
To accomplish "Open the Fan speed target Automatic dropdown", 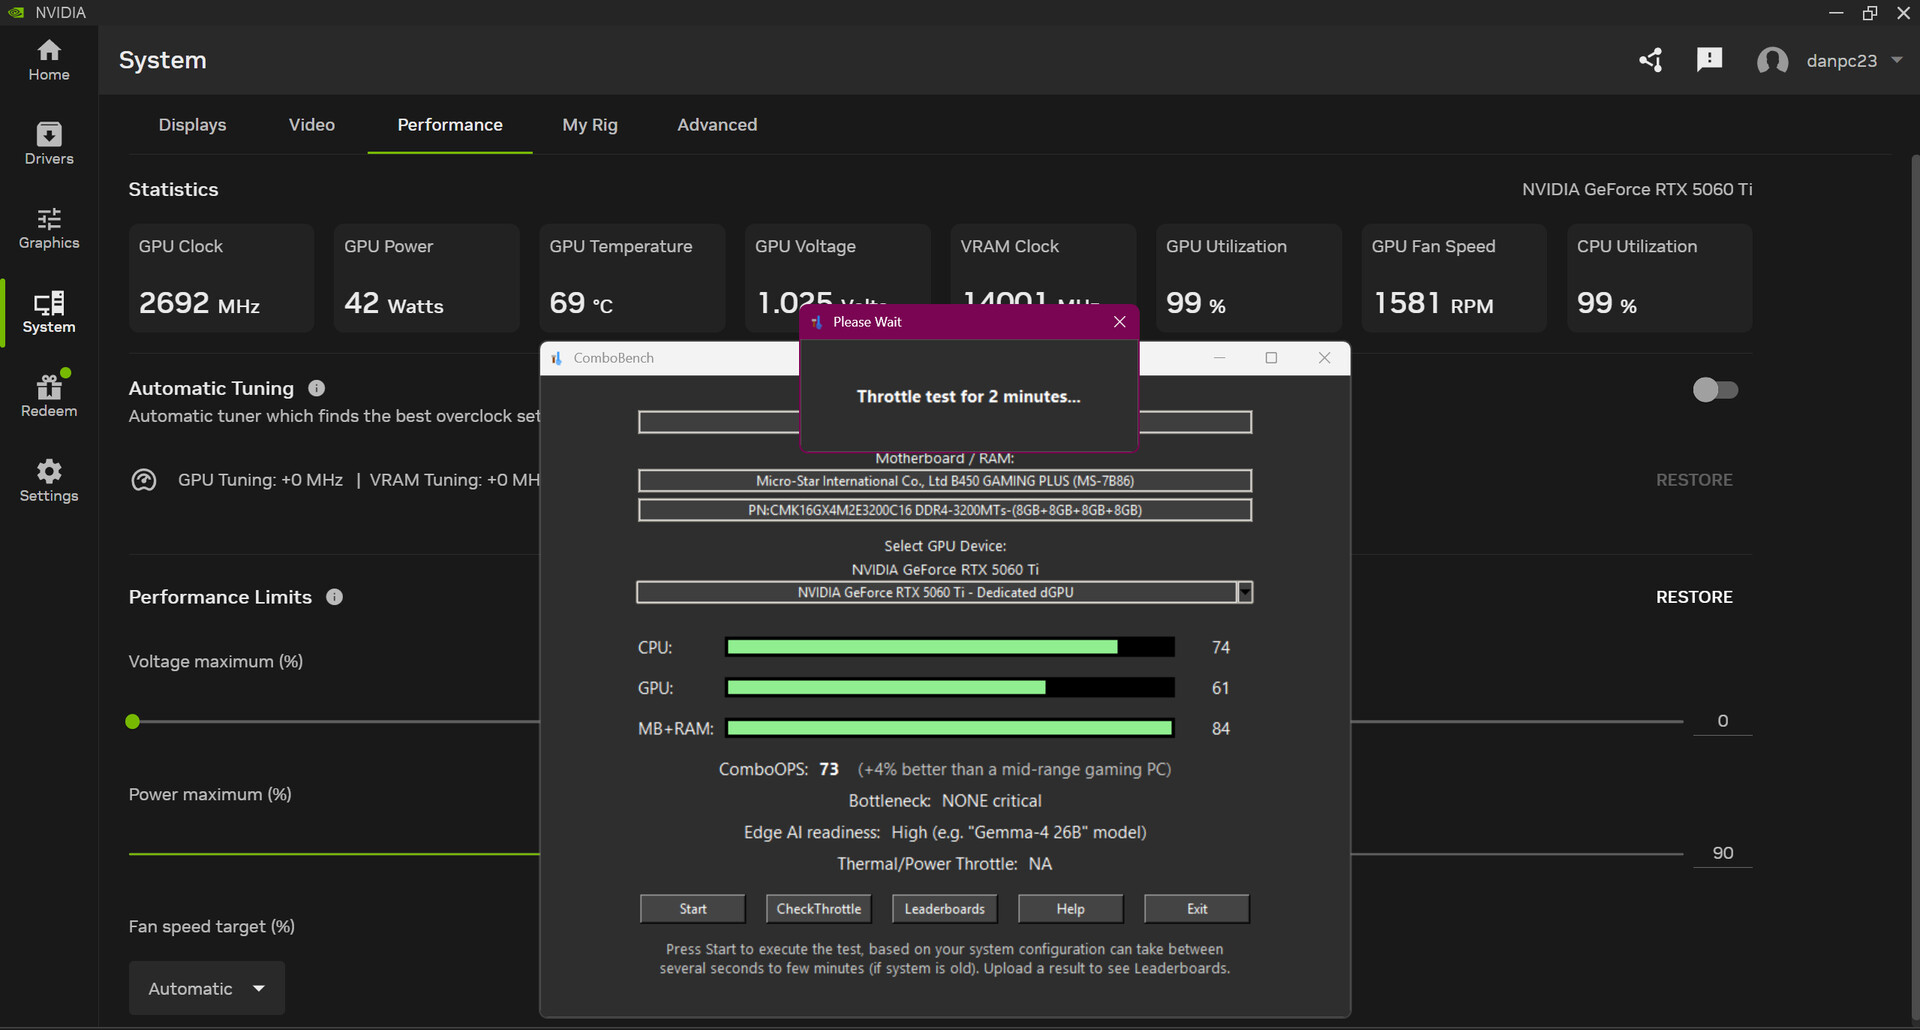I will pos(207,988).
